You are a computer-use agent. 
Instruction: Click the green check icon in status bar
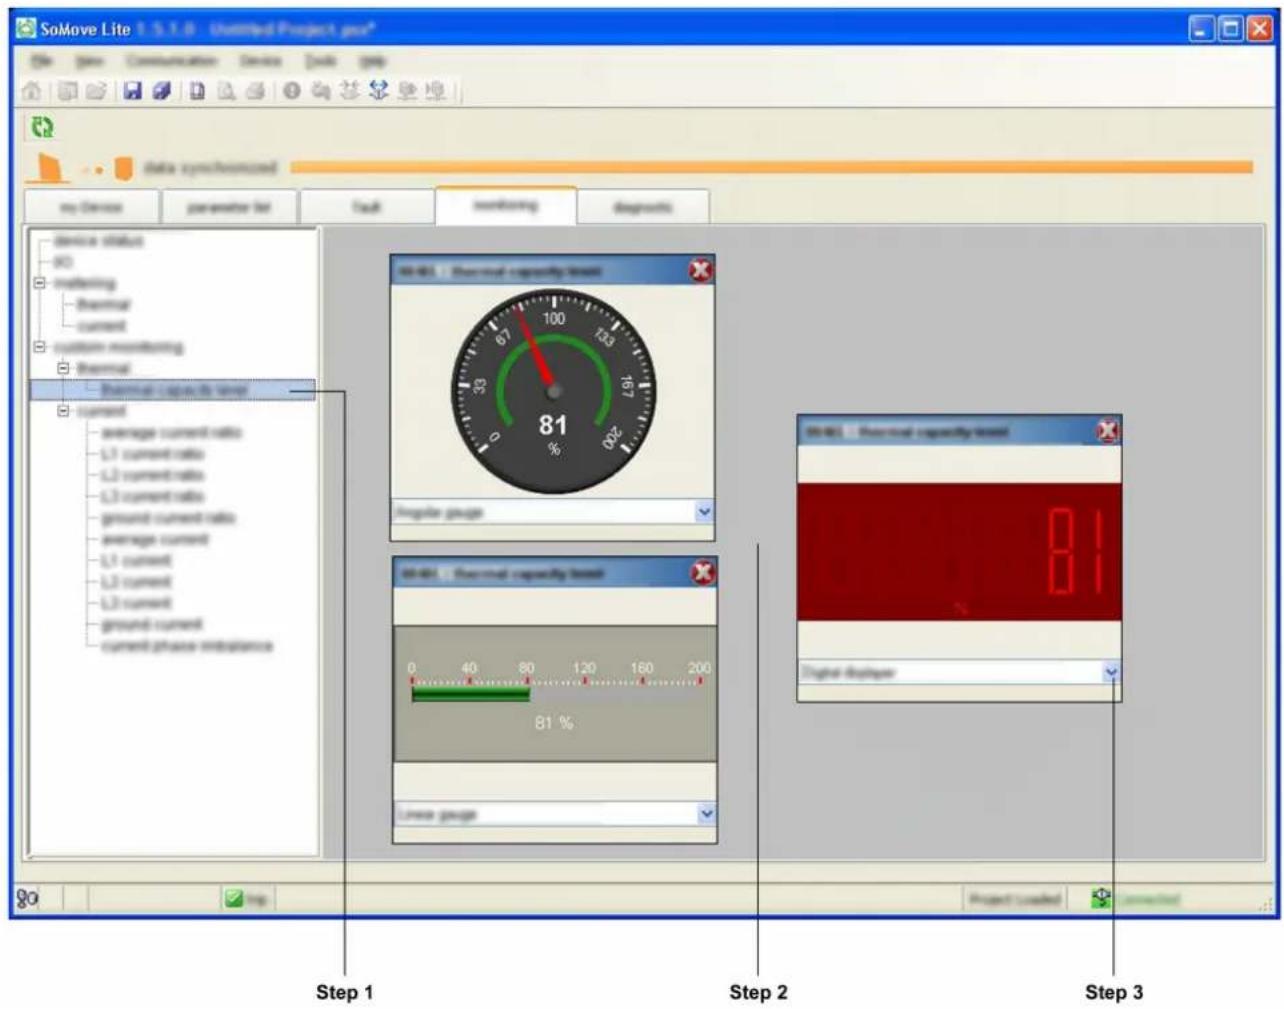click(233, 898)
